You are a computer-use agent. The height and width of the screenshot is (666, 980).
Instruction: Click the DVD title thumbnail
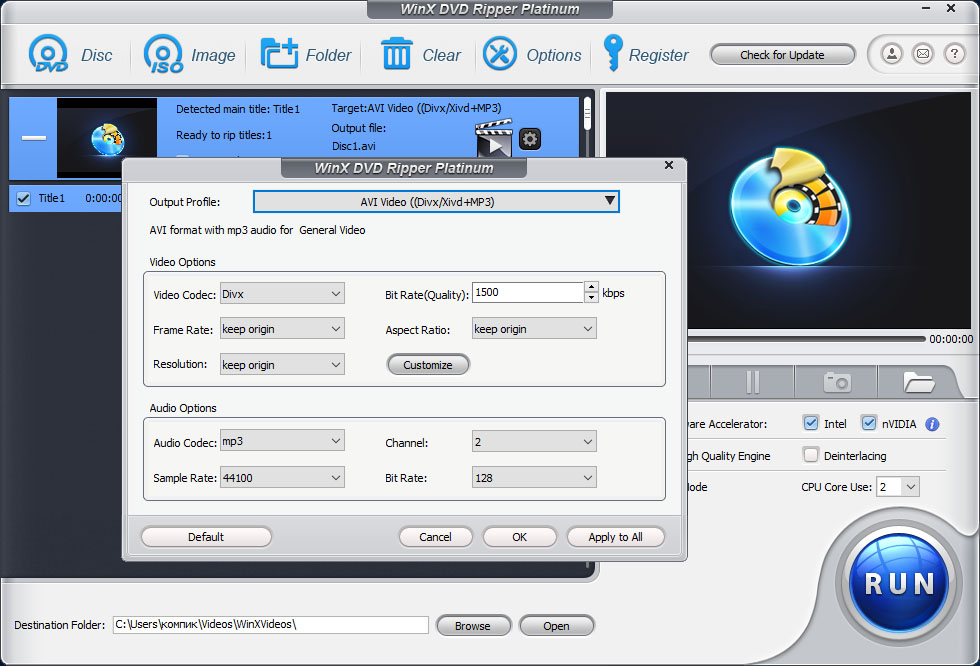pyautogui.click(x=107, y=137)
